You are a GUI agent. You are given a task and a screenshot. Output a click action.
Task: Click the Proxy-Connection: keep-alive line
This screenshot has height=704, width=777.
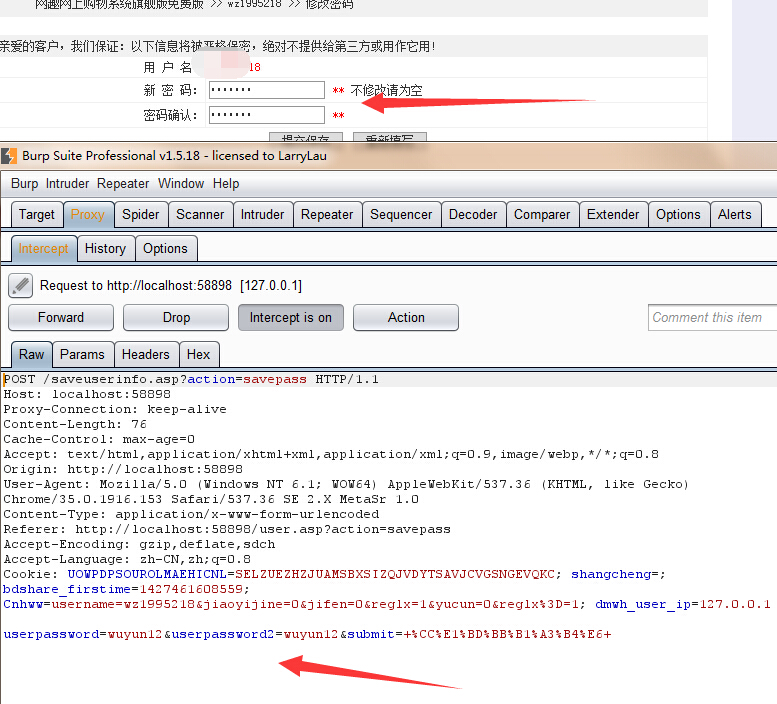click(x=115, y=409)
